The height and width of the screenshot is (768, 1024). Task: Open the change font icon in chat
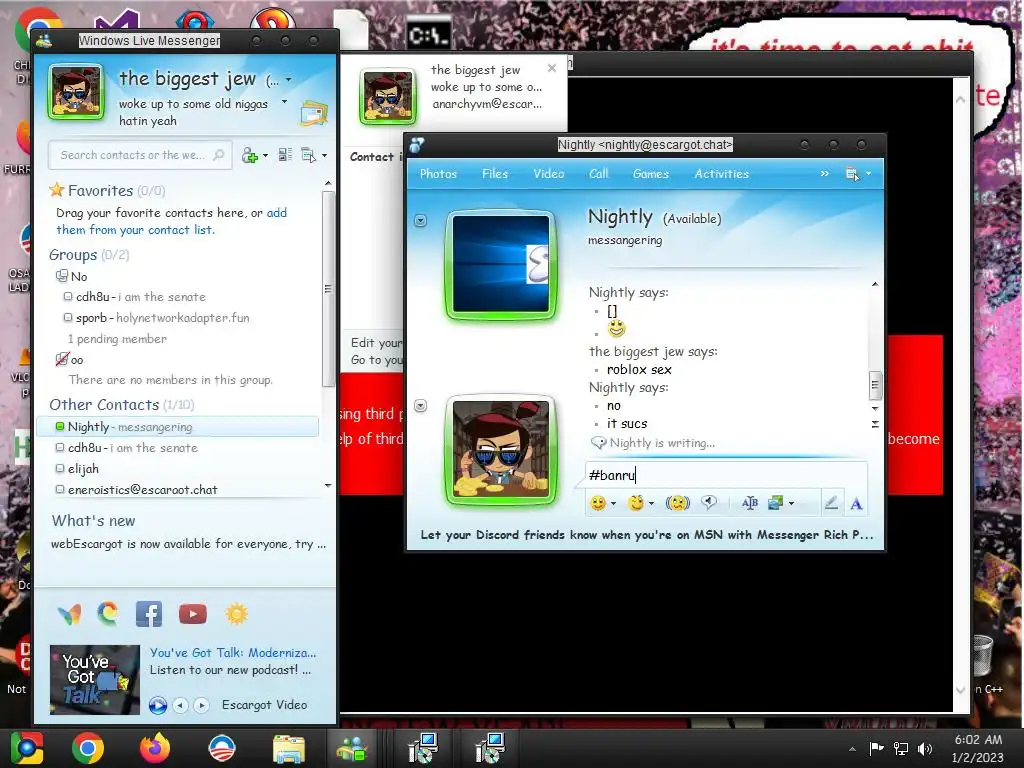pyautogui.click(x=750, y=503)
